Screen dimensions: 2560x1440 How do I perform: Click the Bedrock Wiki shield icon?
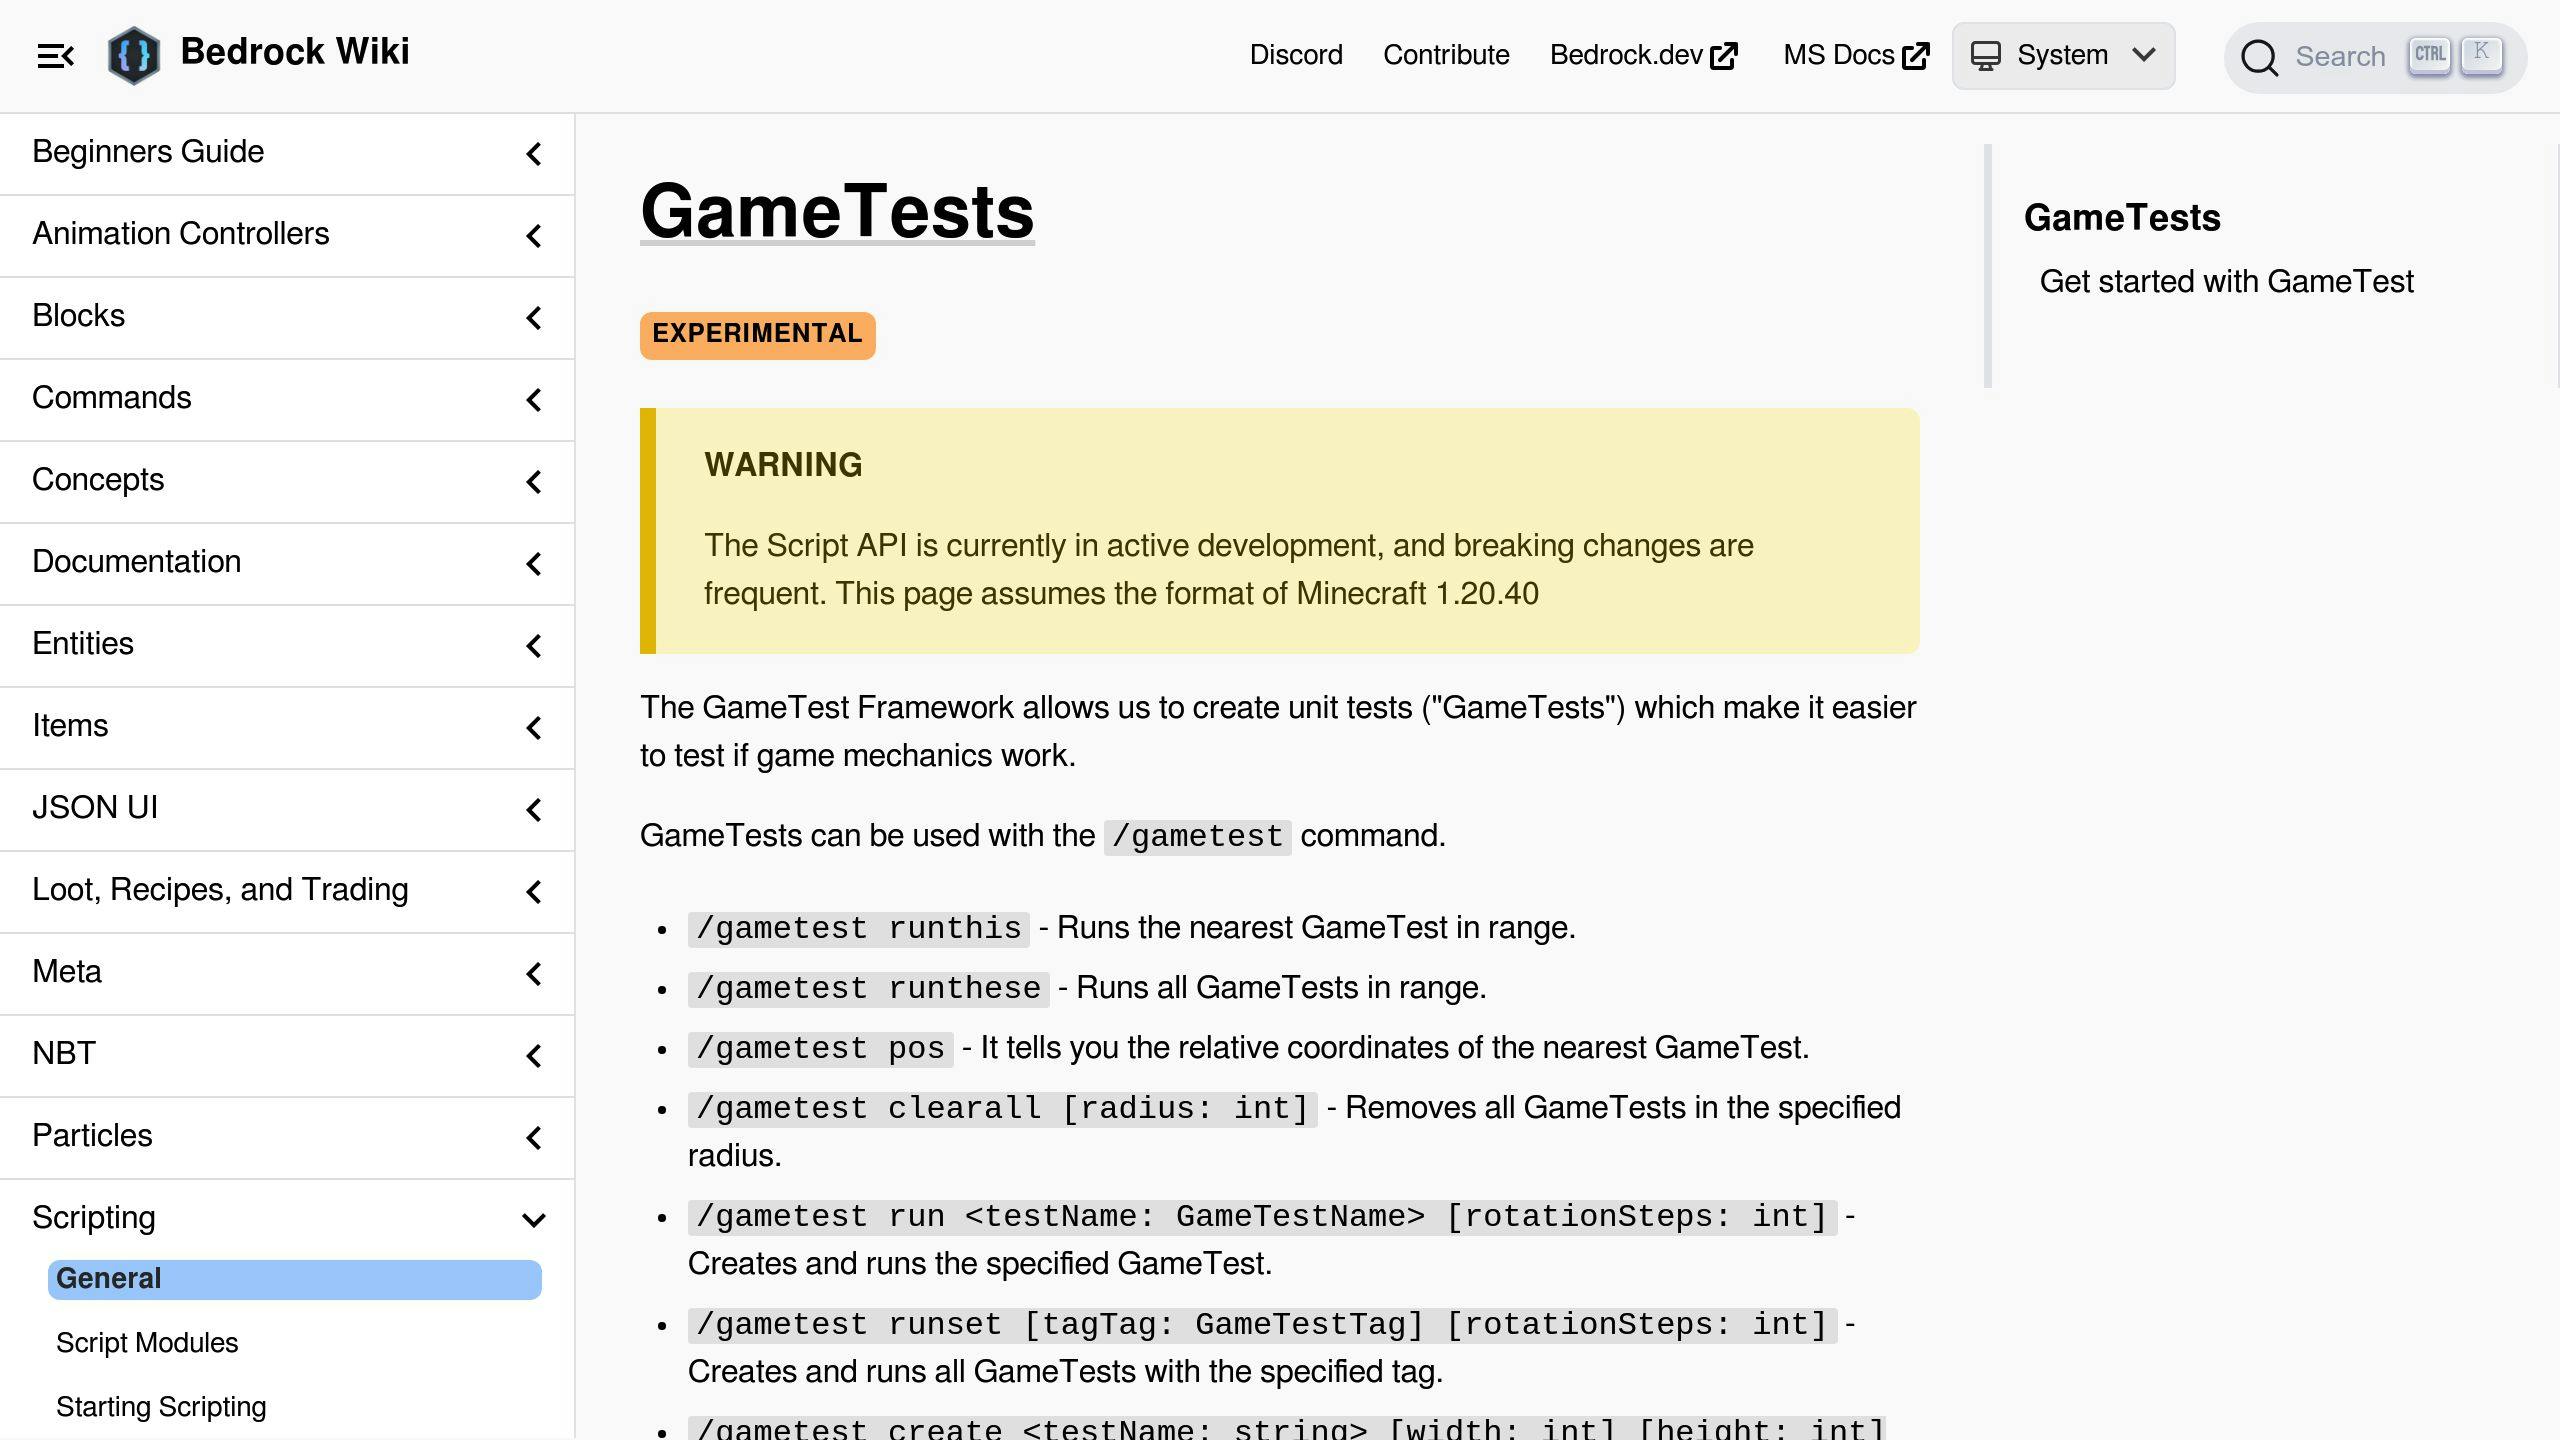134,55
